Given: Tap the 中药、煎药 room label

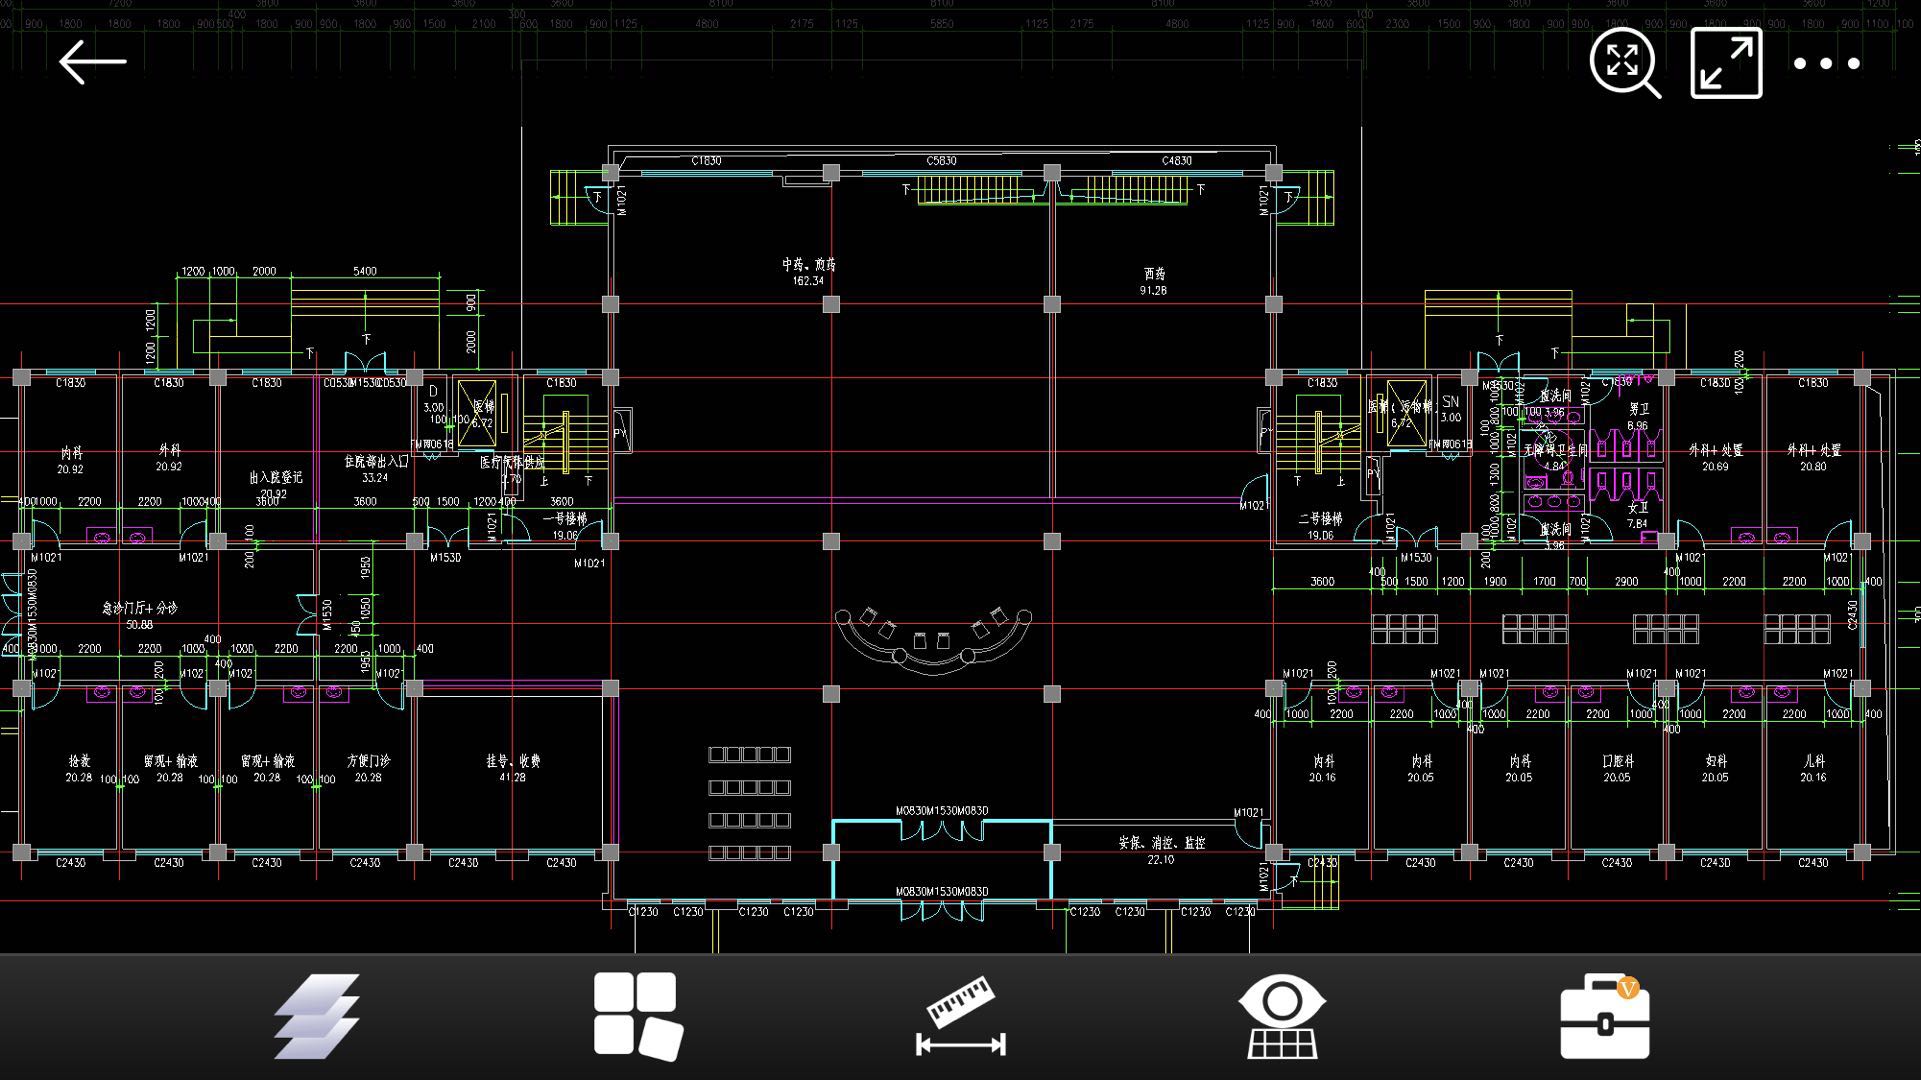Looking at the screenshot, I should coord(808,264).
